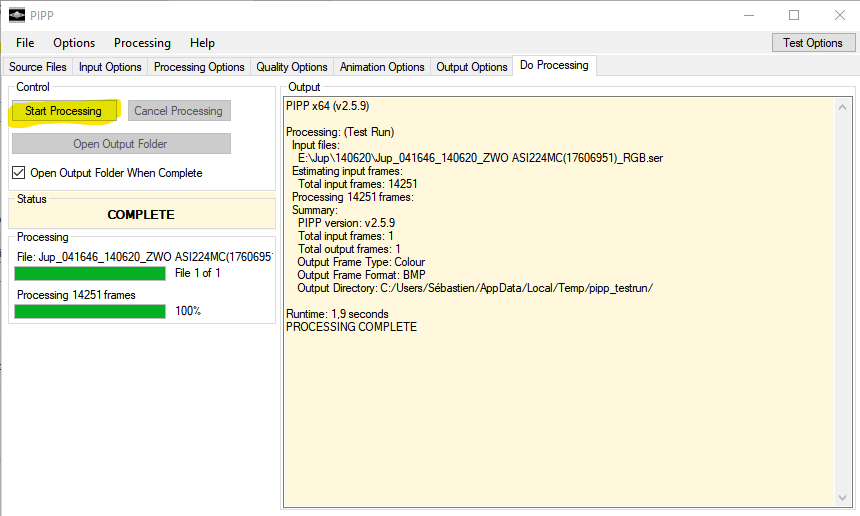Click the Test Options button
Image resolution: width=860 pixels, height=516 pixels.
pos(813,43)
